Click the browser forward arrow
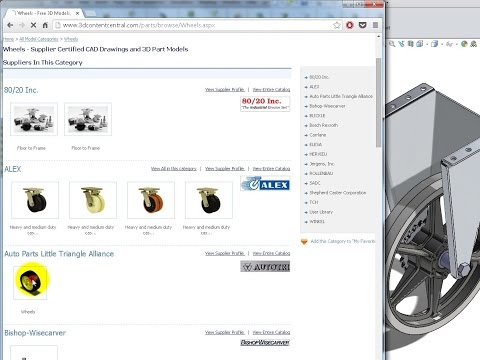This screenshot has height=360, width=480. (22, 25)
